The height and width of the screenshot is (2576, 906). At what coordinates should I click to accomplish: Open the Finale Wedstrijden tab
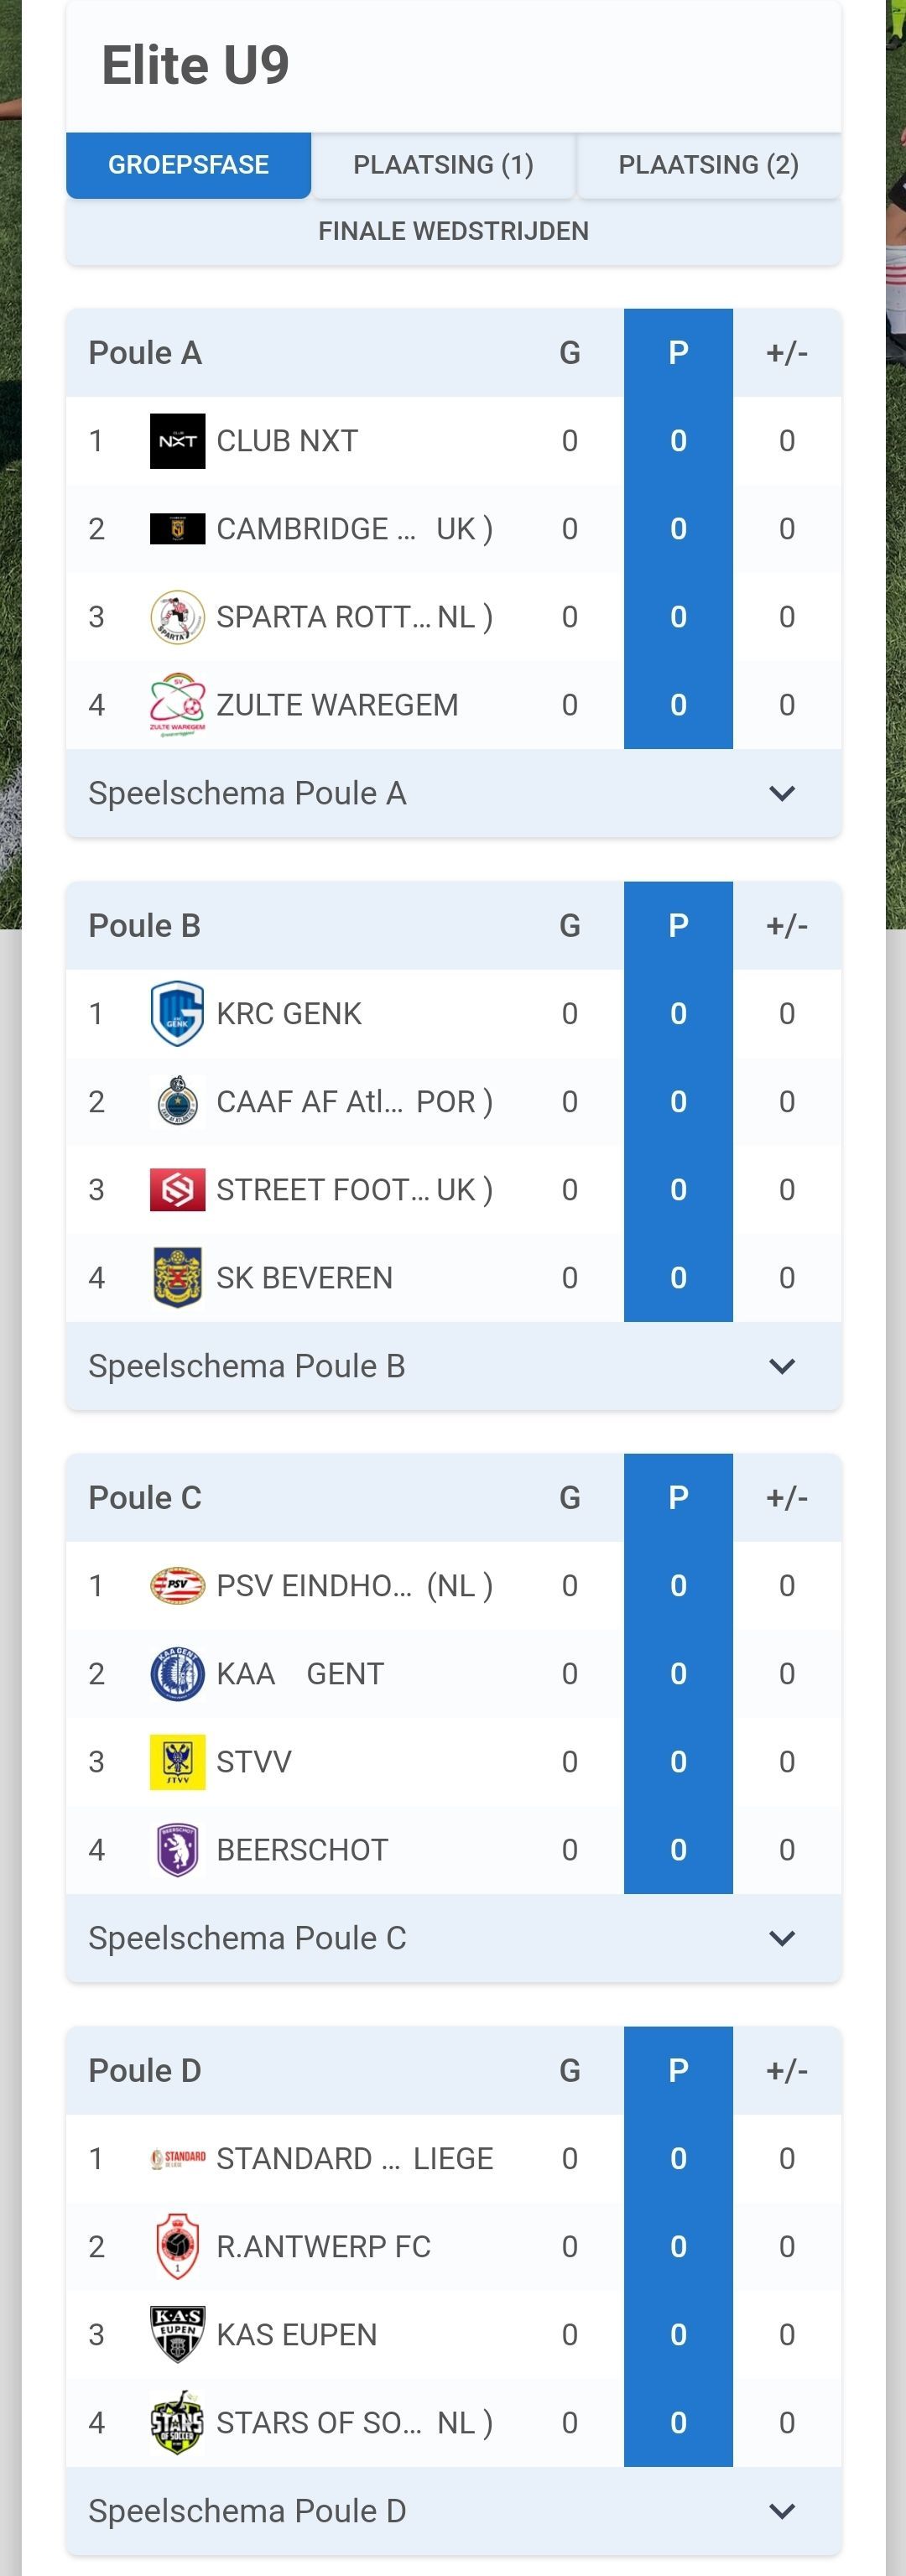[453, 231]
